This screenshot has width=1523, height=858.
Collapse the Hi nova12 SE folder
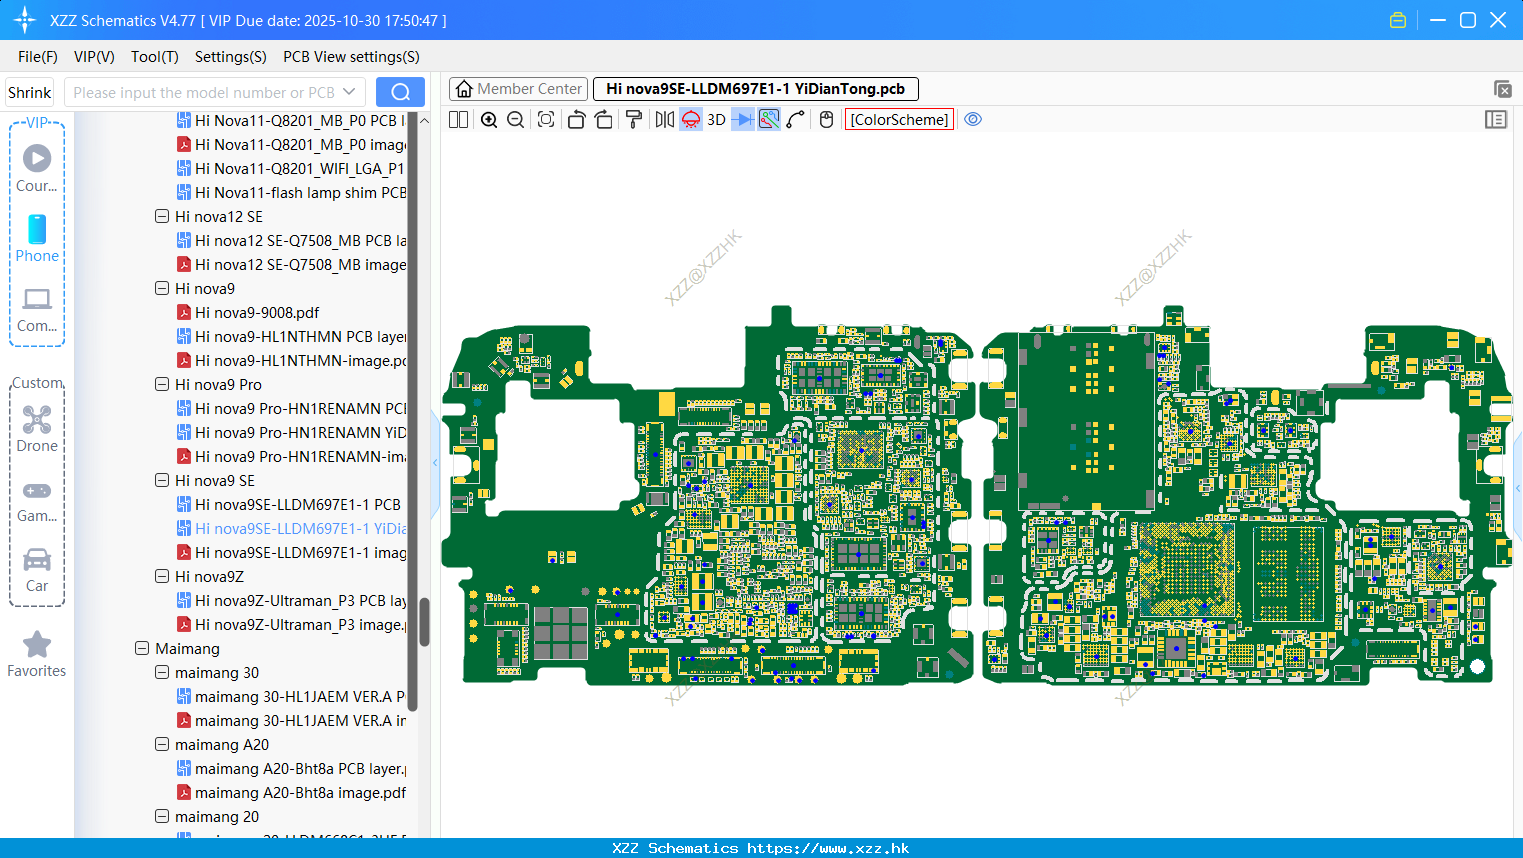[162, 216]
